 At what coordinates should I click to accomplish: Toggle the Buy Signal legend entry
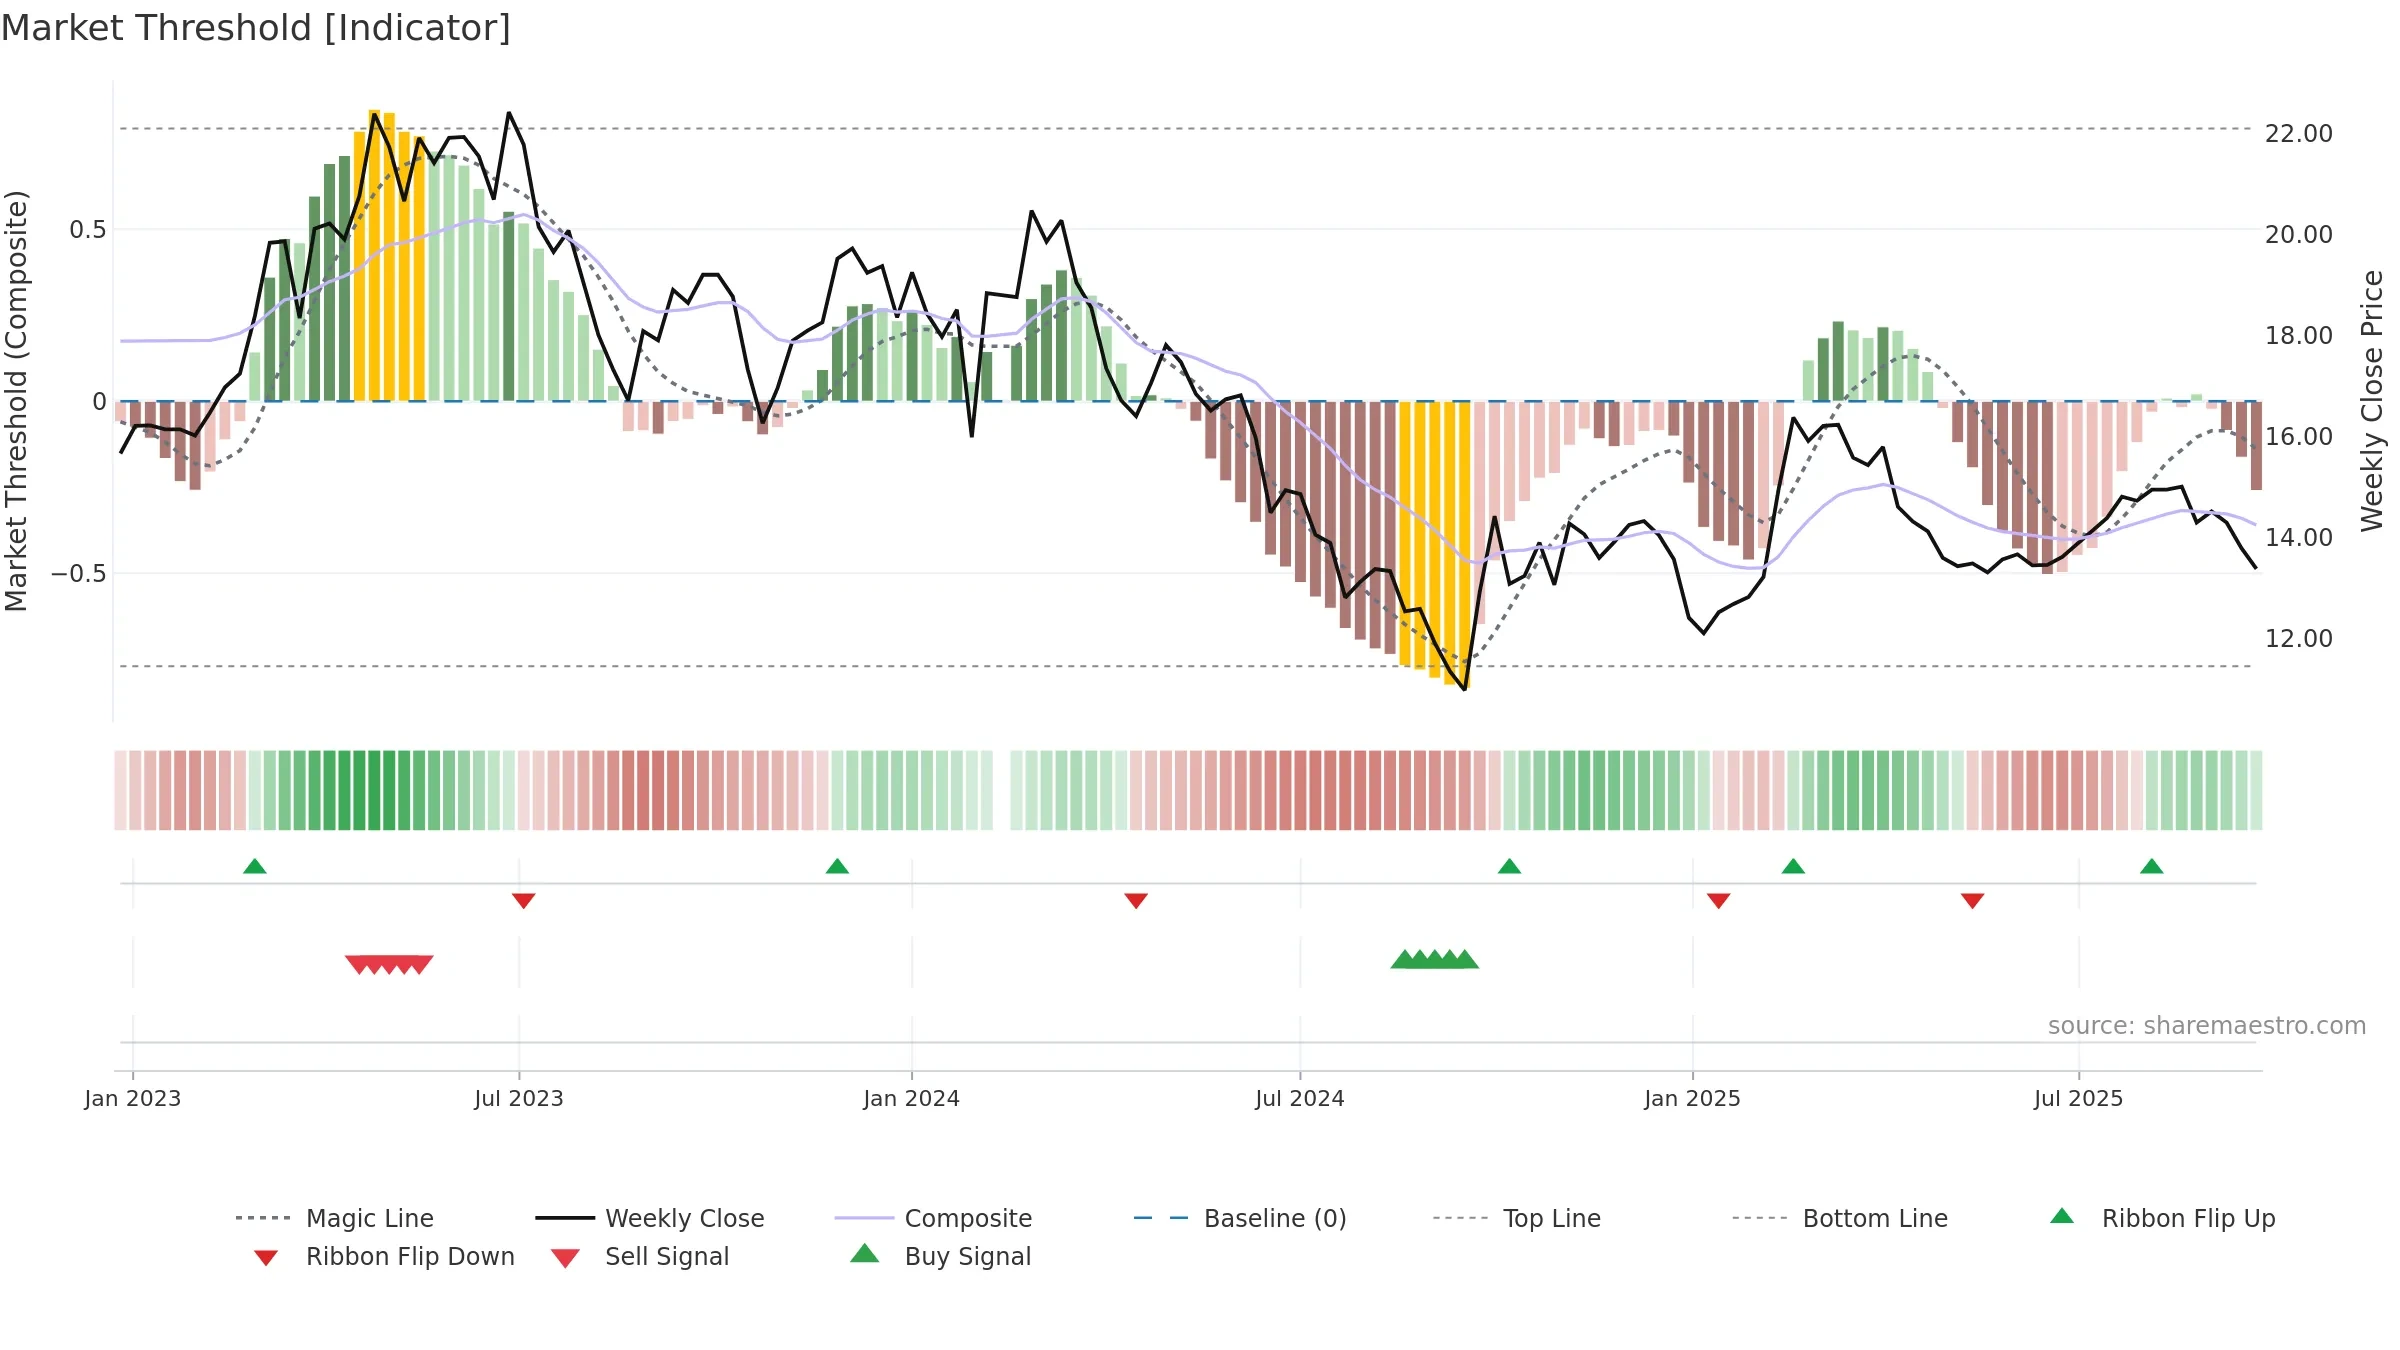[940, 1256]
